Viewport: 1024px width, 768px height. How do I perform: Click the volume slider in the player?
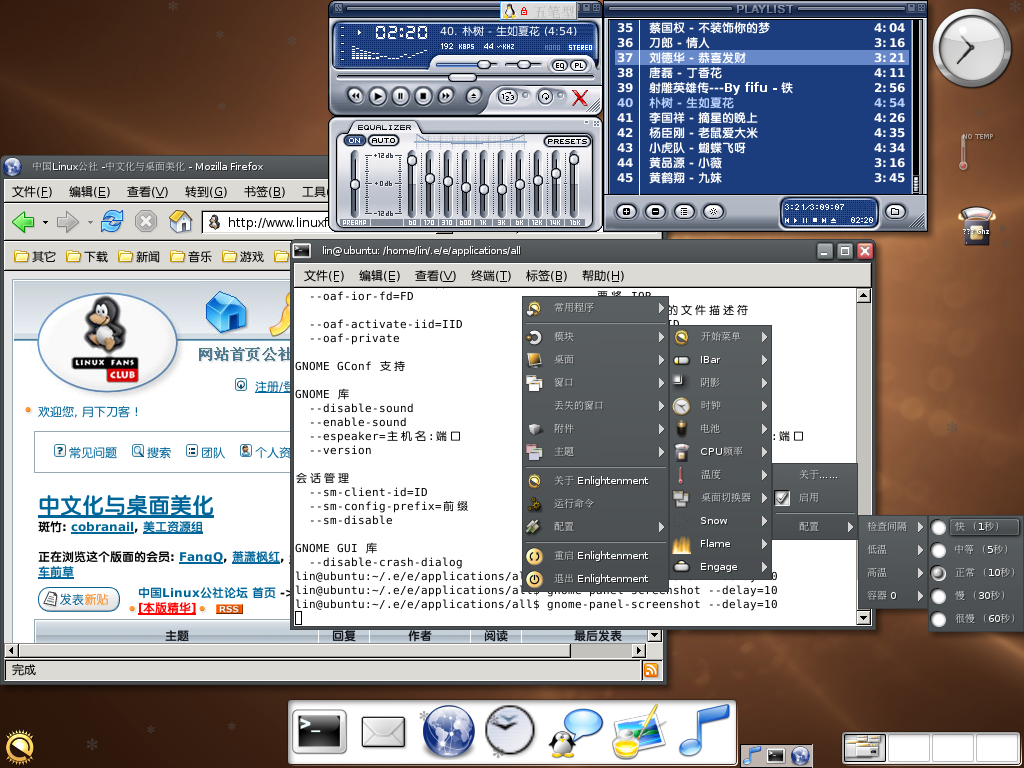(x=464, y=65)
